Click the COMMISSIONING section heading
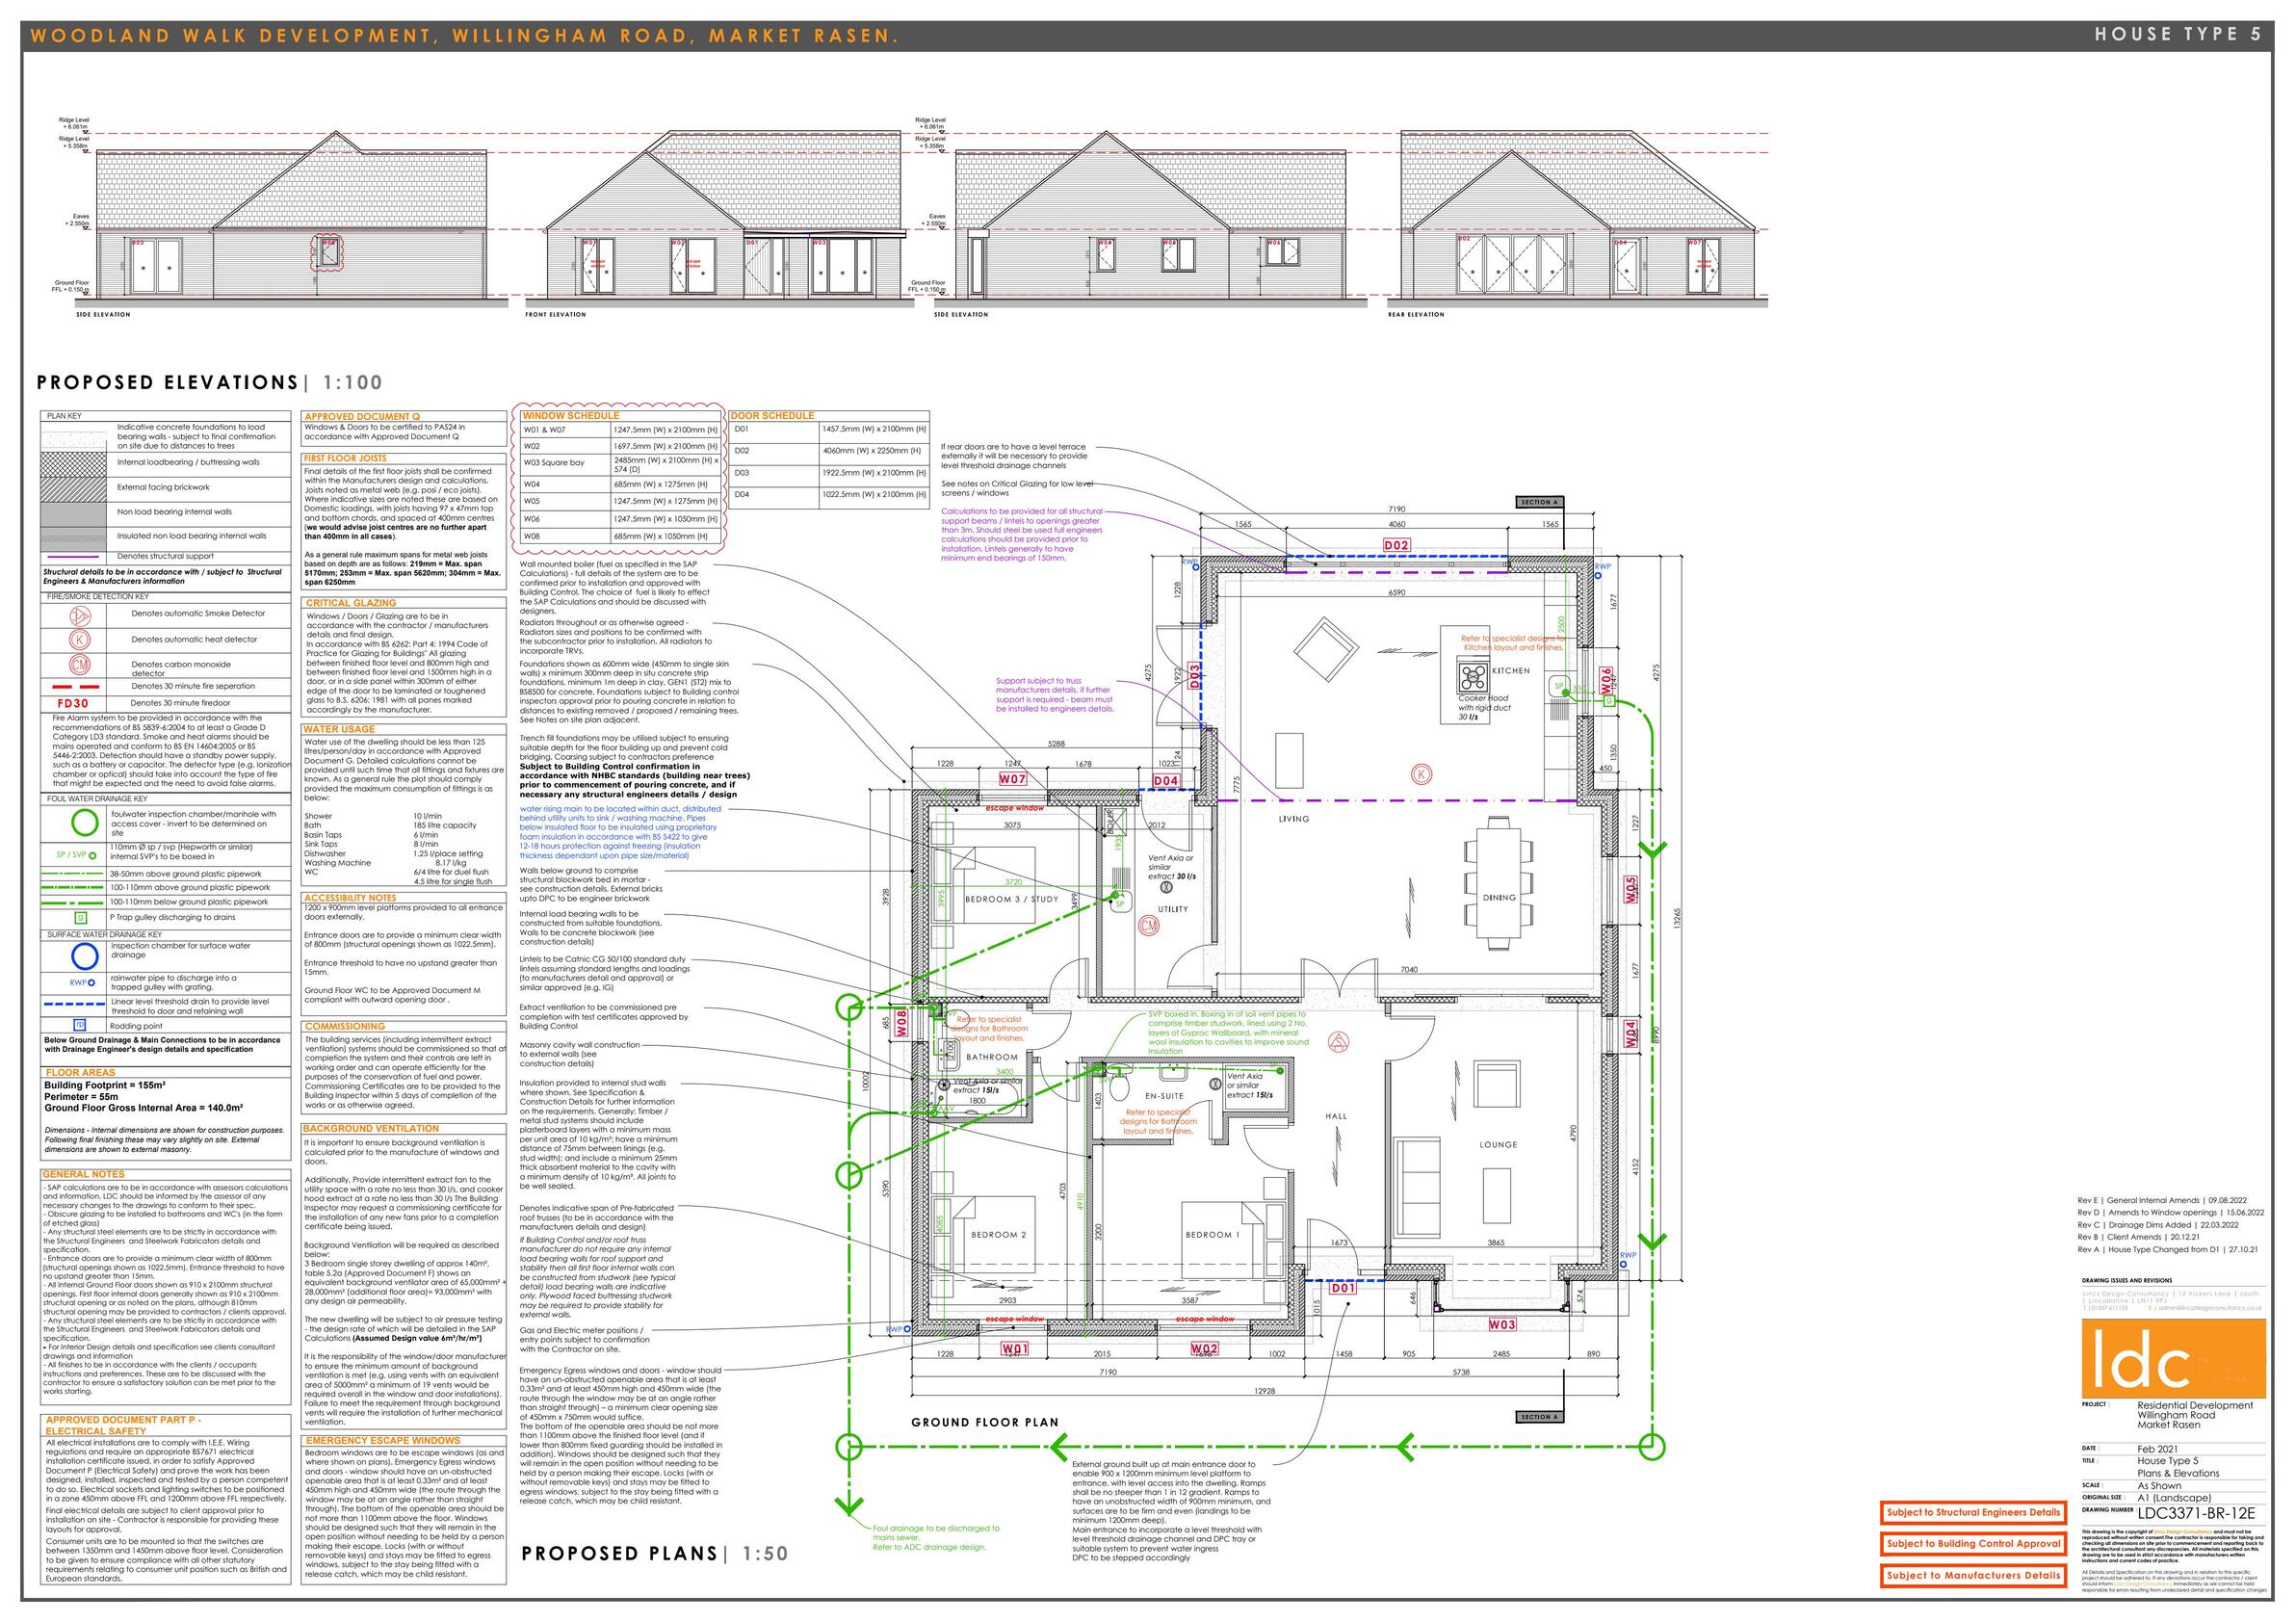This screenshot has width=2296, height=1622. [x=345, y=1026]
